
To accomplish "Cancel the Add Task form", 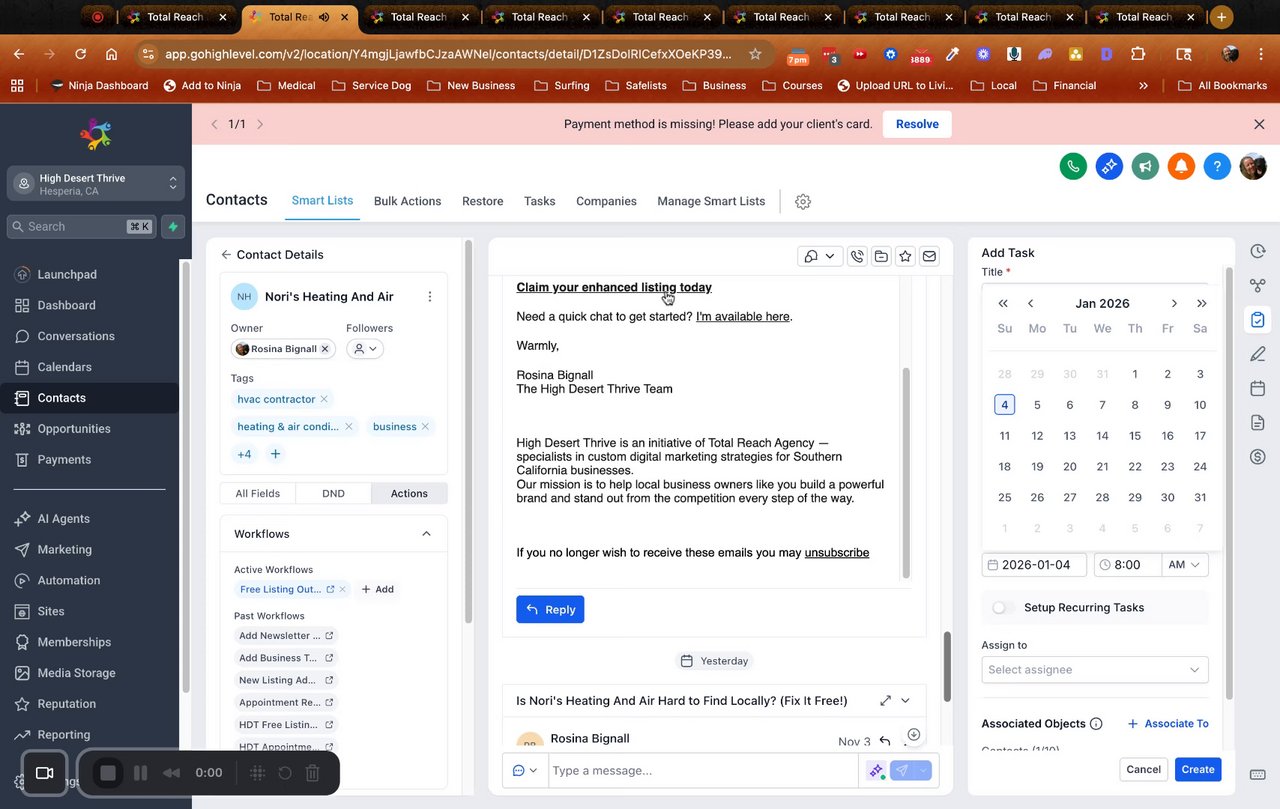I will coord(1143,770).
